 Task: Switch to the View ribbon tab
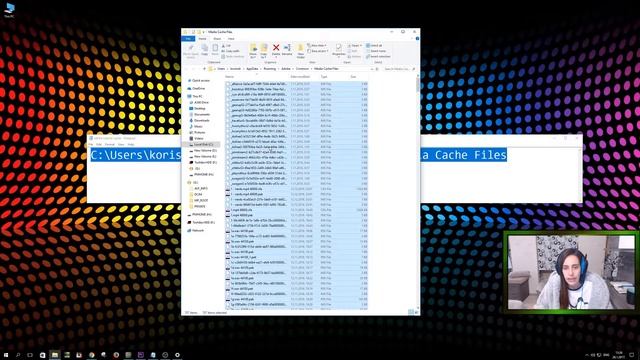point(231,39)
